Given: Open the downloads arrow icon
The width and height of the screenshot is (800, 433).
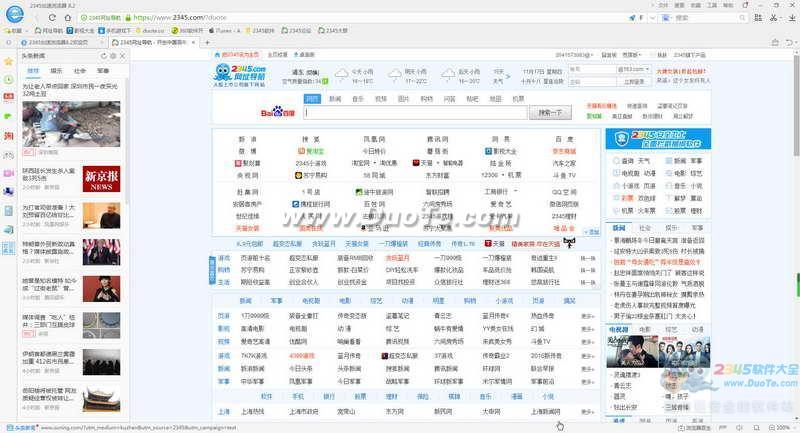Looking at the screenshot, I should click(792, 17).
